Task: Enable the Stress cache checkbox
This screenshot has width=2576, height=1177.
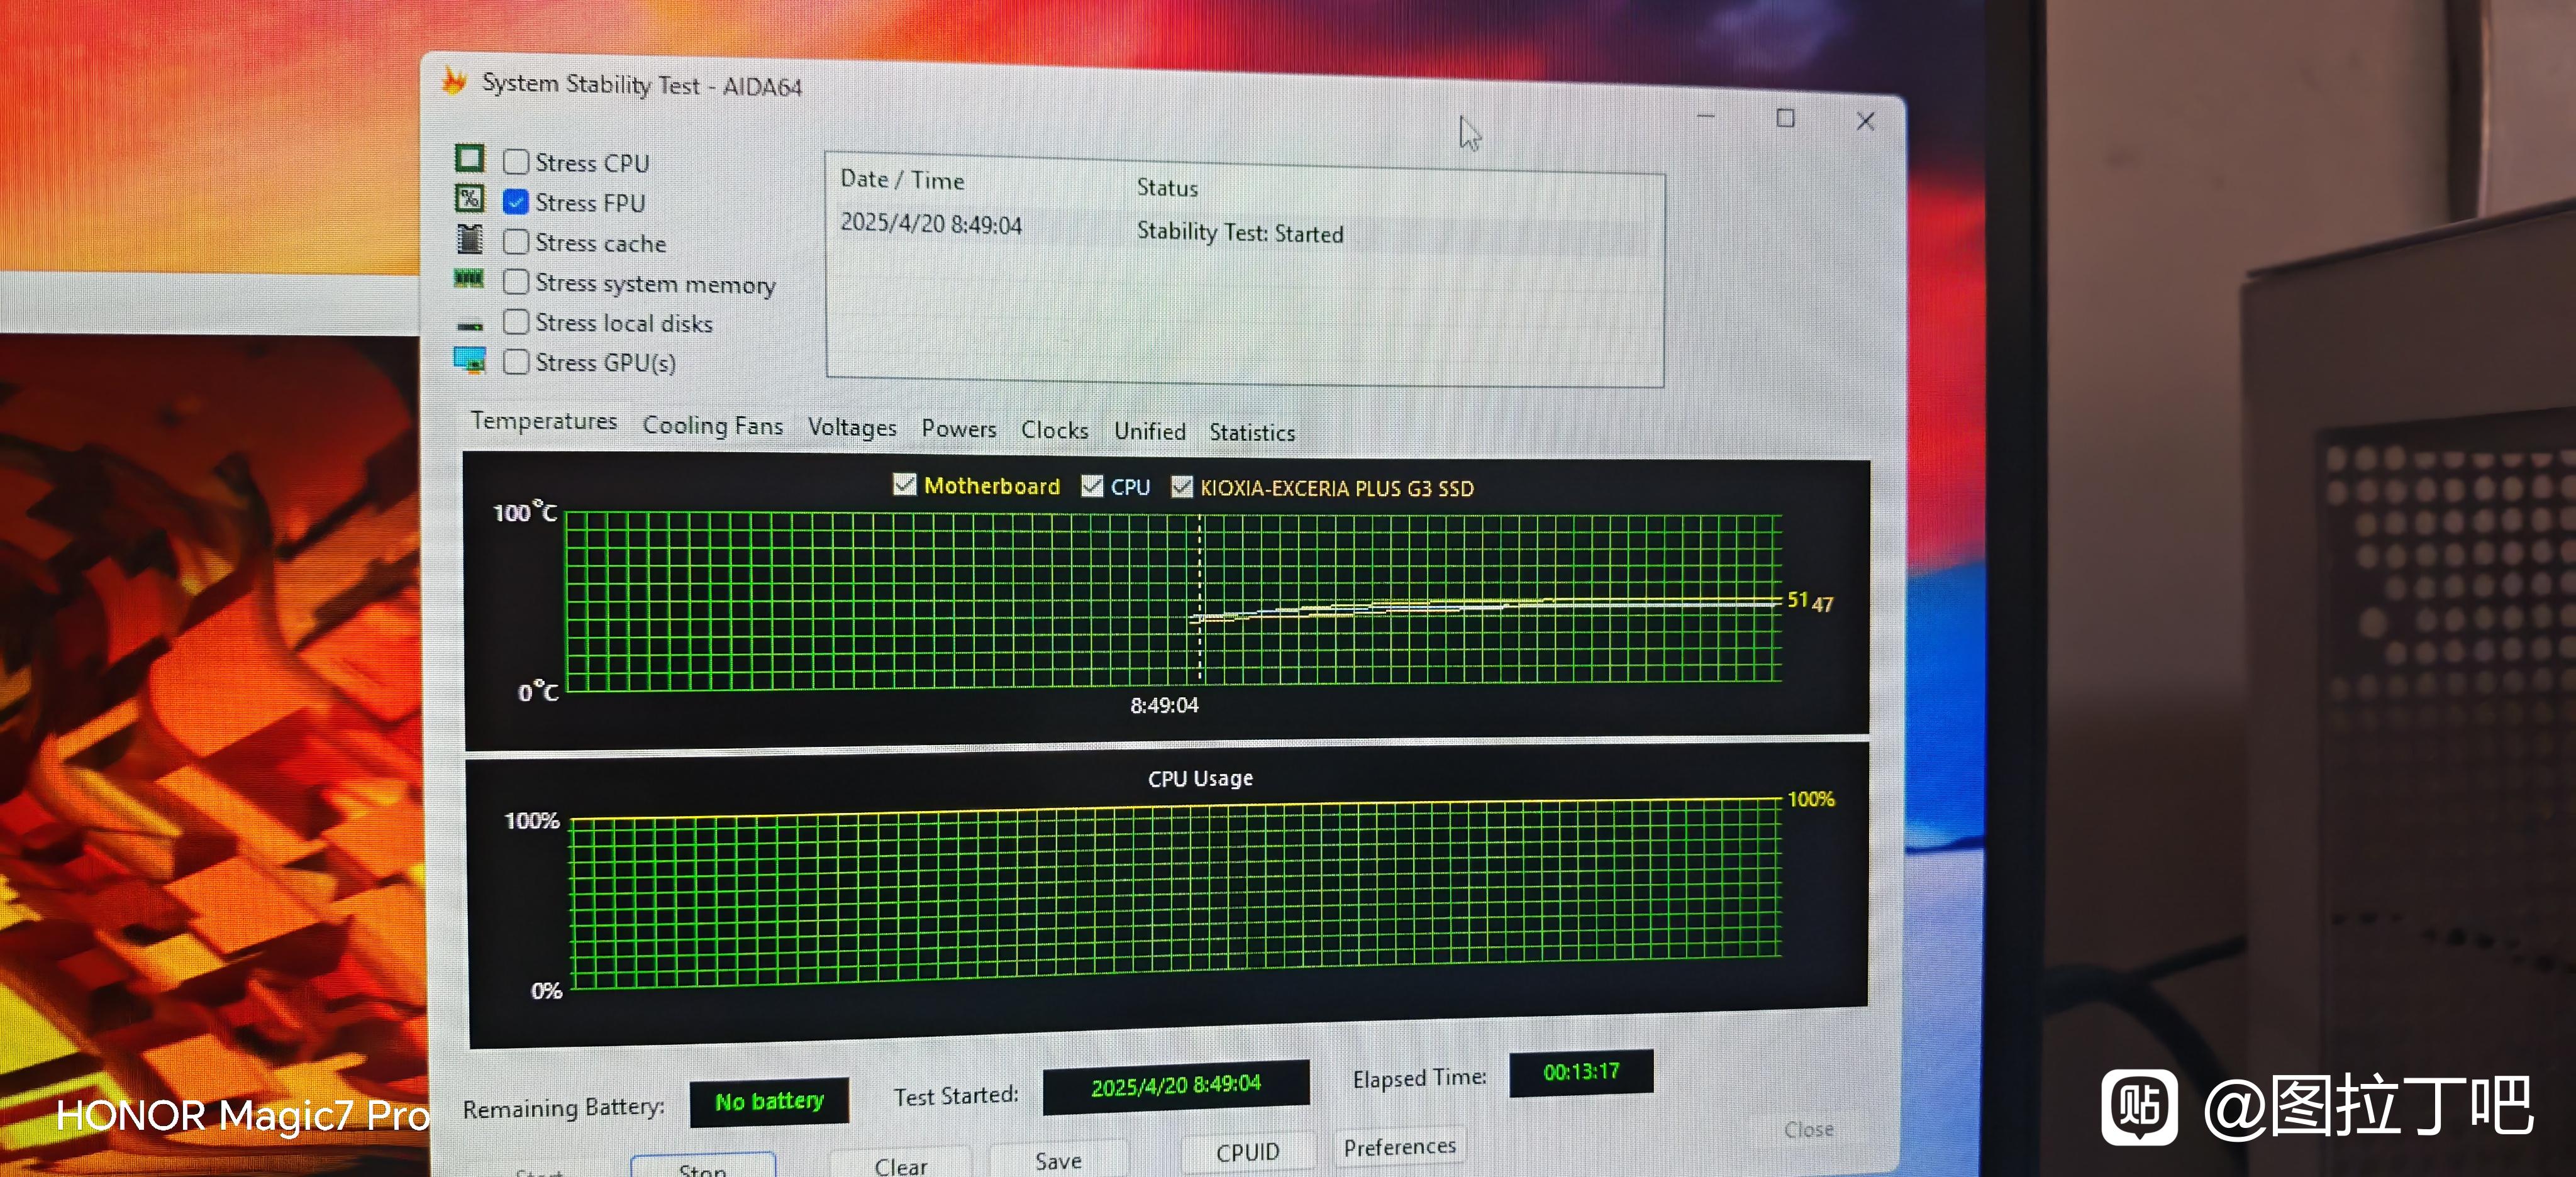Action: pos(516,242)
